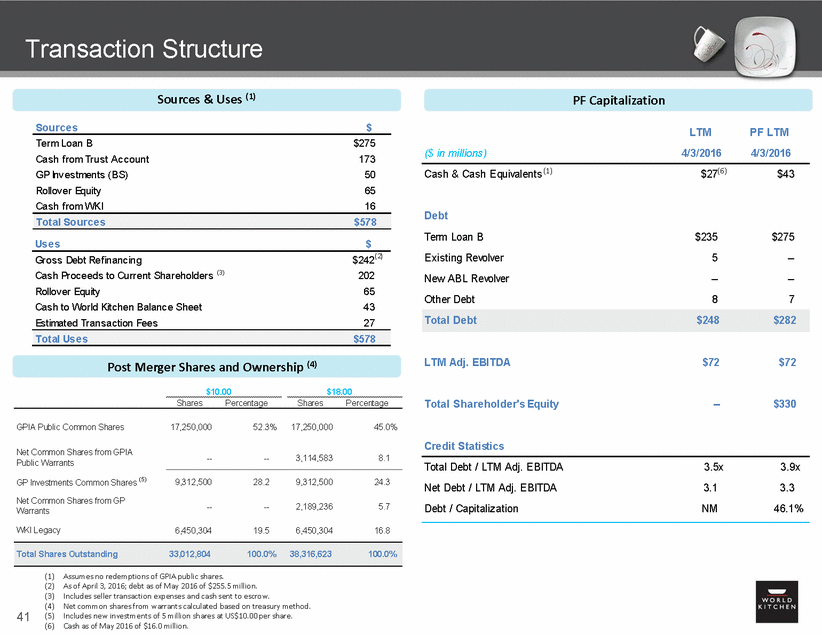Click the $10.00 share price column heading

pos(219,392)
